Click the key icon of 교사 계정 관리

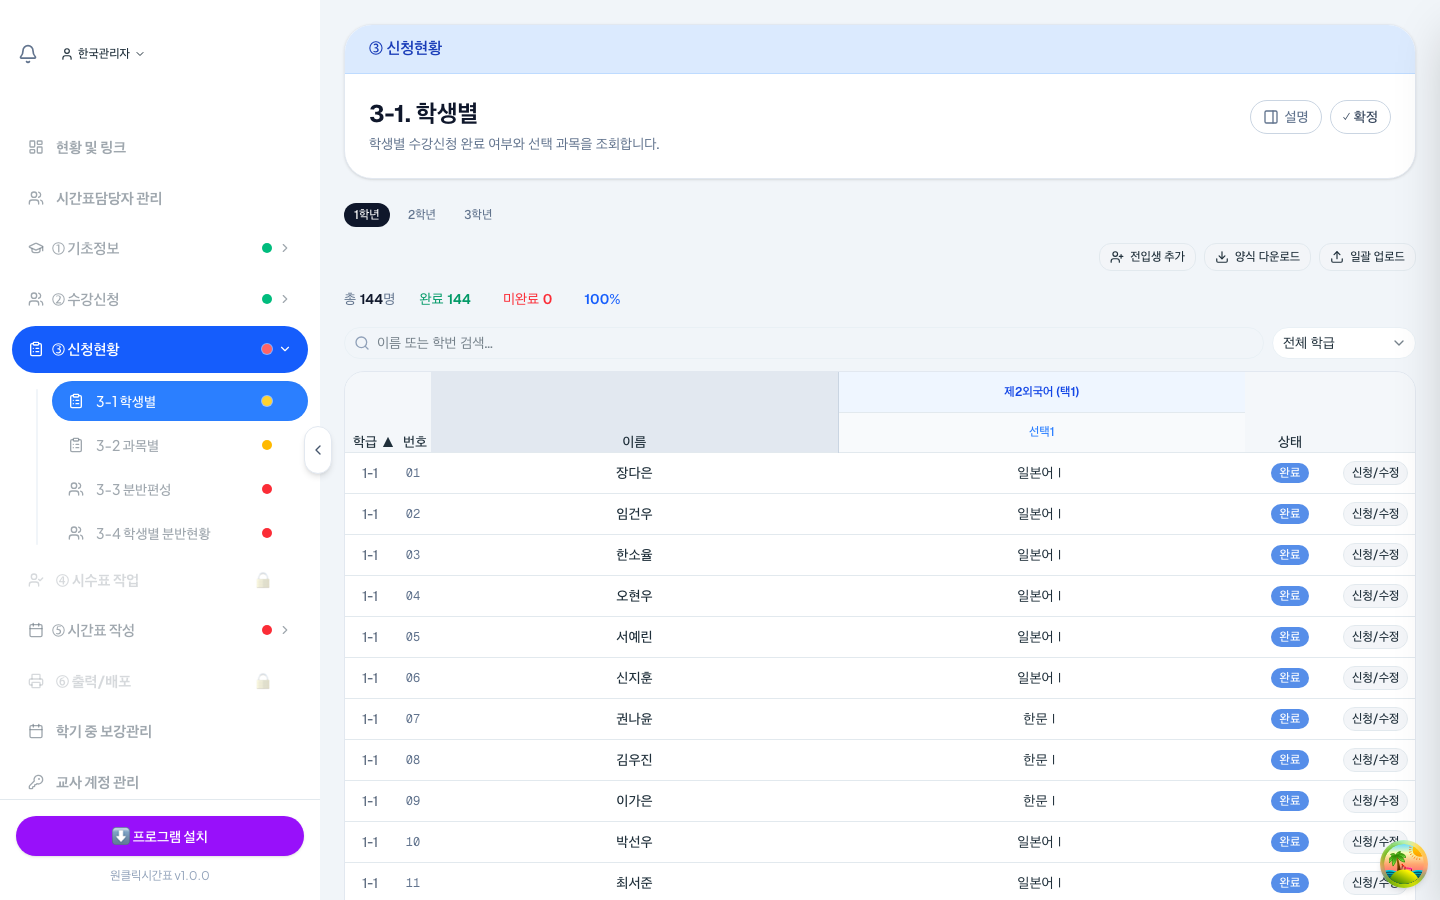pyautogui.click(x=36, y=782)
